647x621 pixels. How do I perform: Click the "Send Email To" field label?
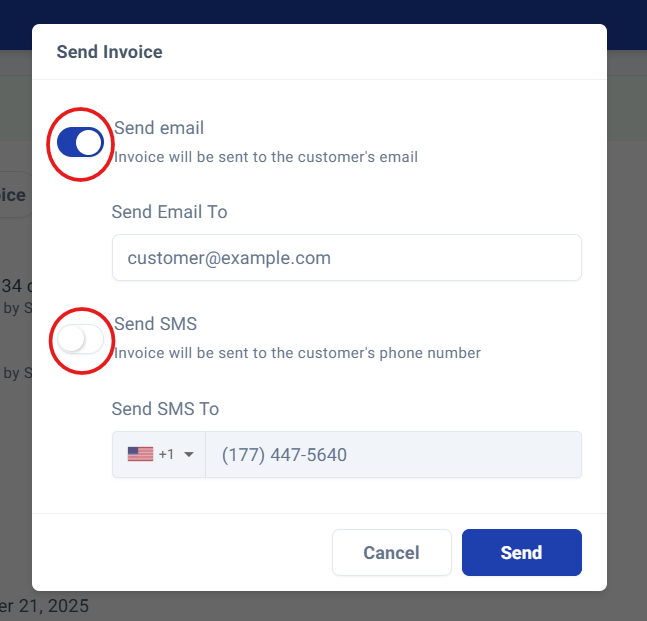click(170, 212)
